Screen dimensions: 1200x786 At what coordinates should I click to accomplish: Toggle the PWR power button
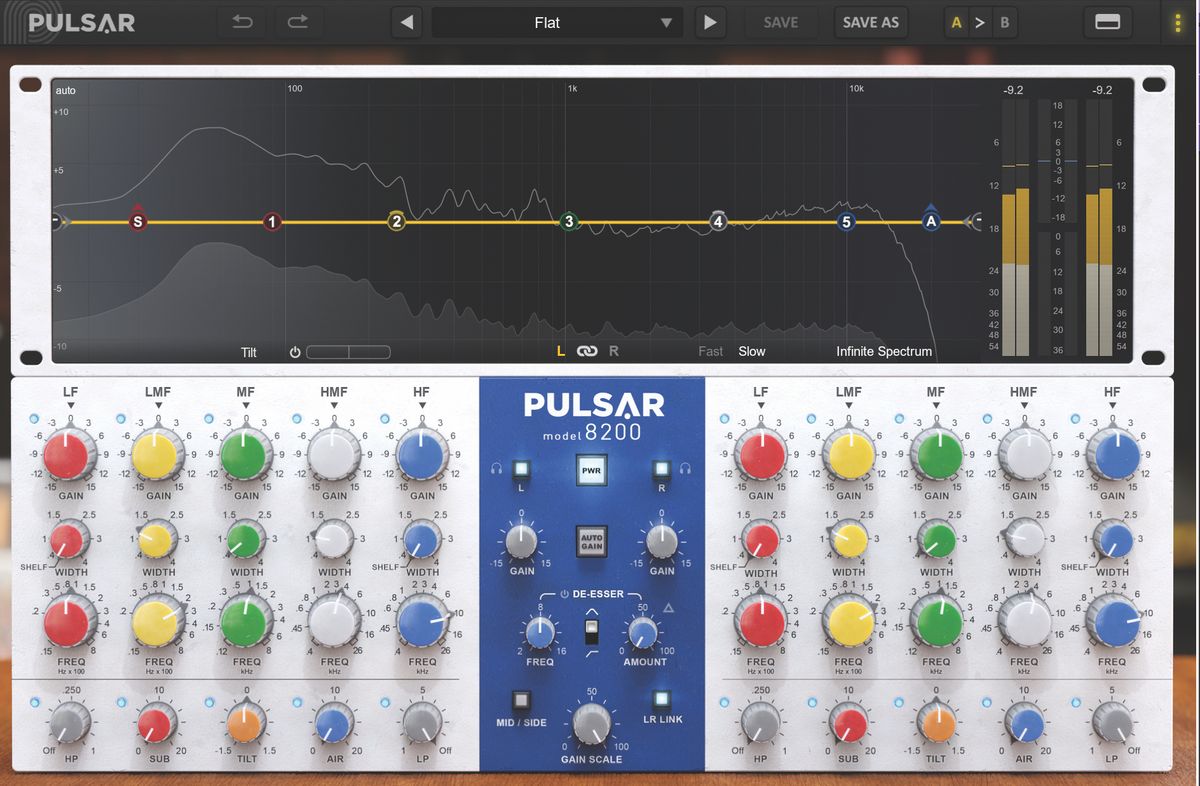pyautogui.click(x=592, y=470)
